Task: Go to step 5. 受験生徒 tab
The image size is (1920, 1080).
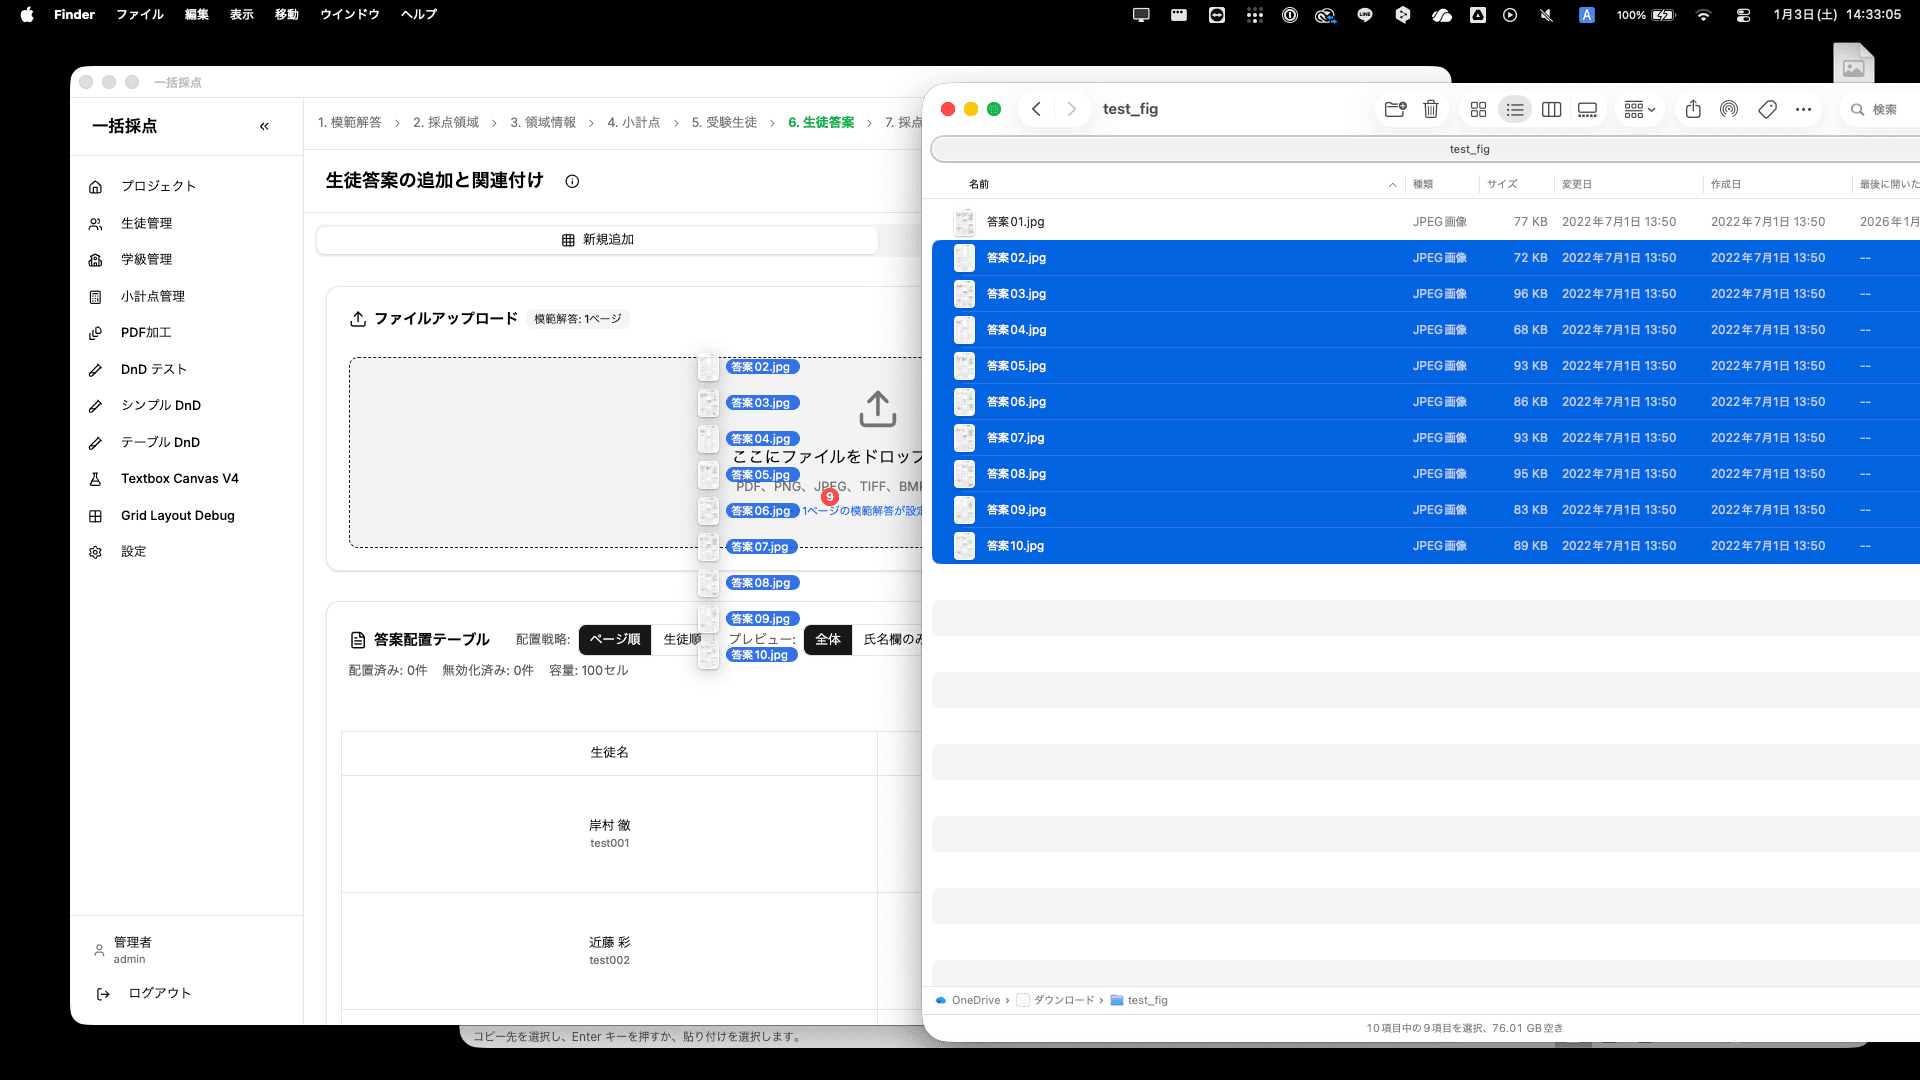Action: 724,122
